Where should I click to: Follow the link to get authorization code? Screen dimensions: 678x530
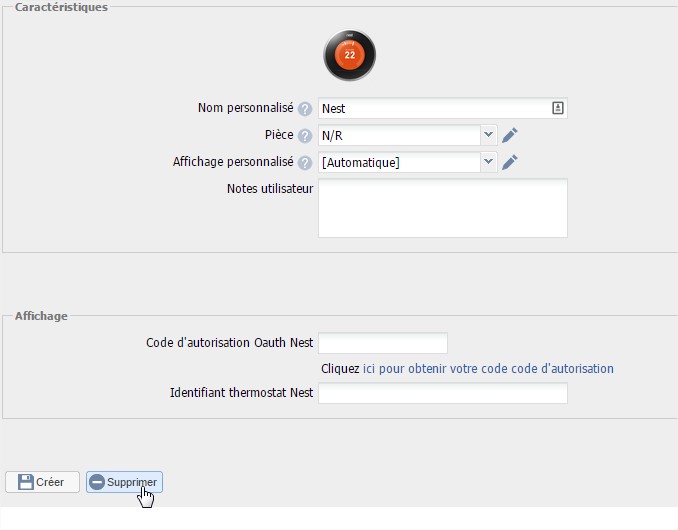(488, 369)
